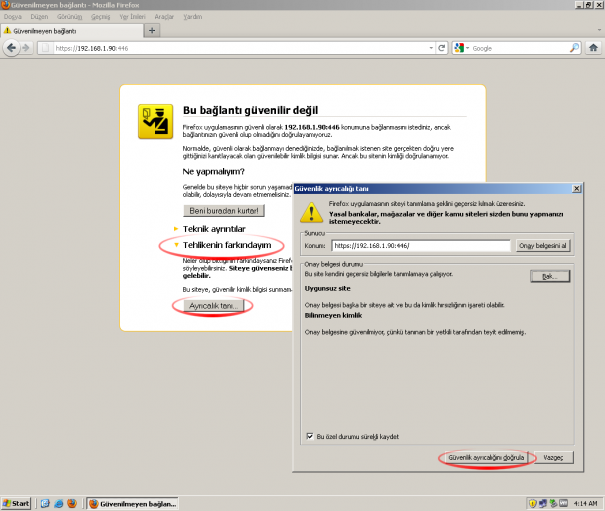Click Güvenlik ayrıcalığını doğrula button

click(486, 458)
